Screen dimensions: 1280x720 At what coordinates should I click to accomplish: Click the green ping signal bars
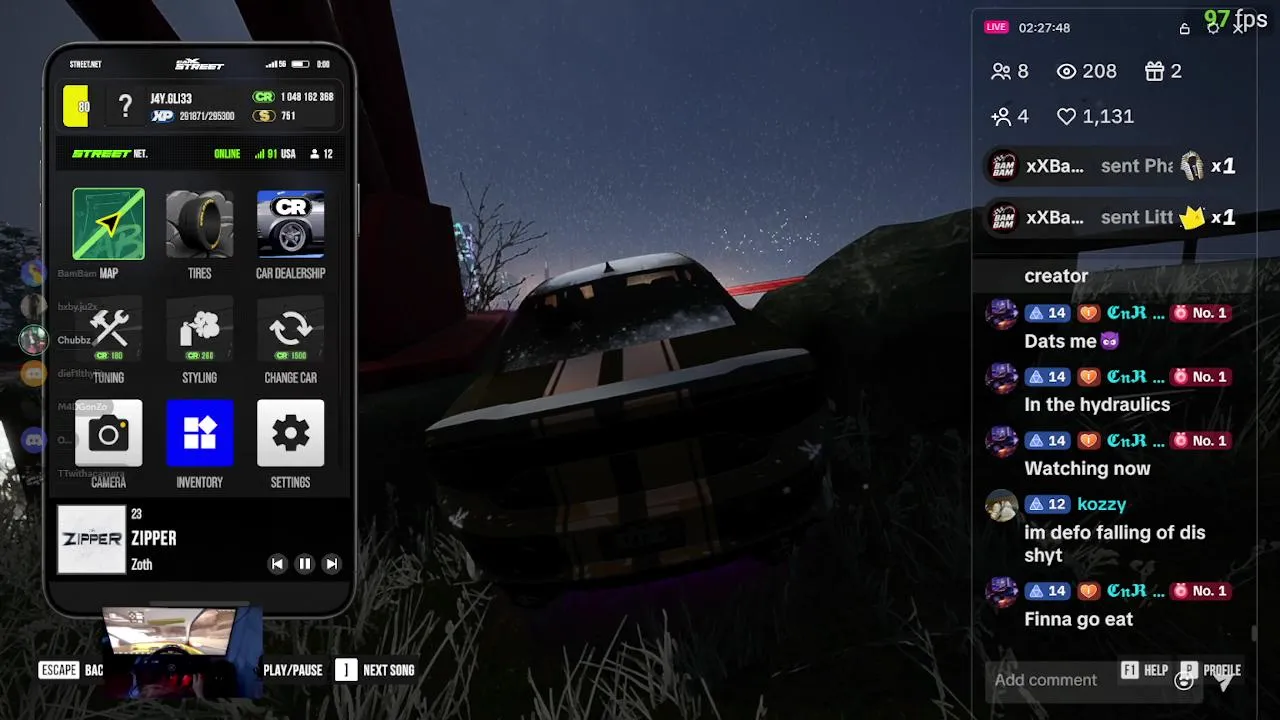[260, 154]
